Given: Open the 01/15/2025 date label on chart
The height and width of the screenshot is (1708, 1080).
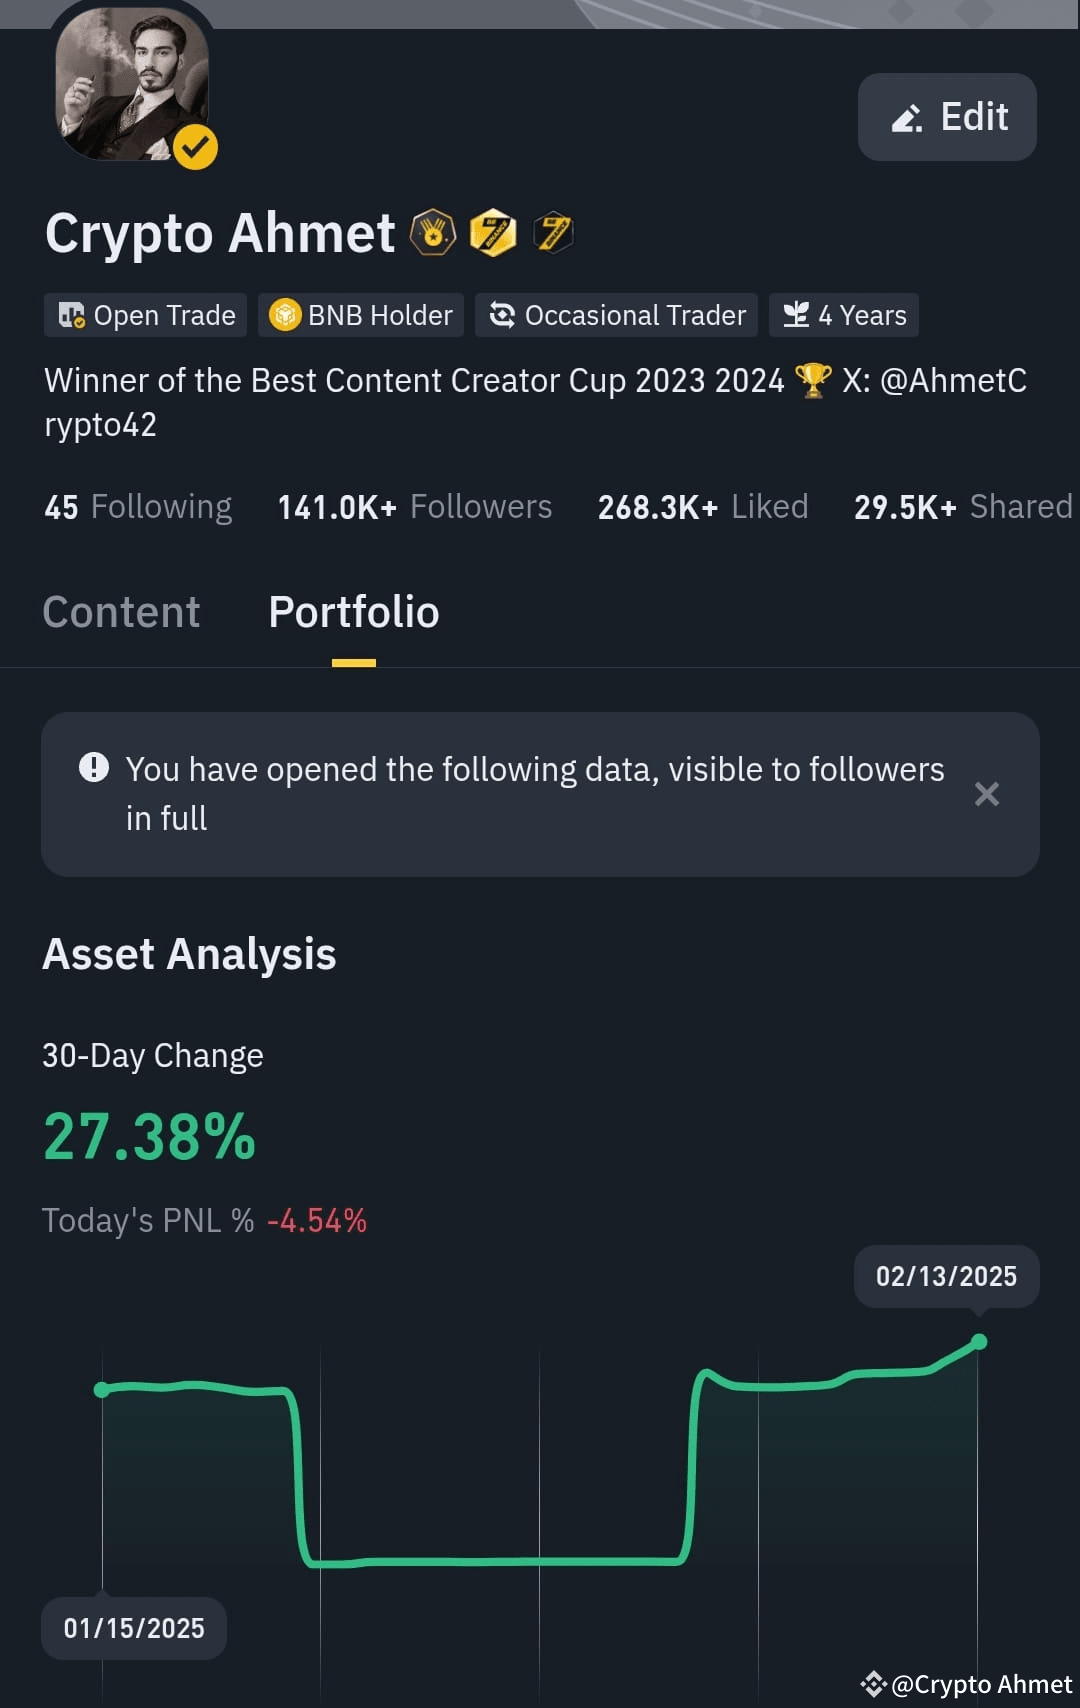Looking at the screenshot, I should pyautogui.click(x=132, y=1628).
